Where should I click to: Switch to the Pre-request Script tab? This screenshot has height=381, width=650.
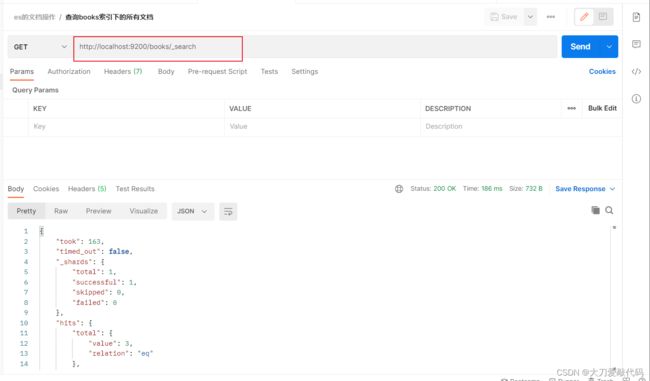coord(217,71)
